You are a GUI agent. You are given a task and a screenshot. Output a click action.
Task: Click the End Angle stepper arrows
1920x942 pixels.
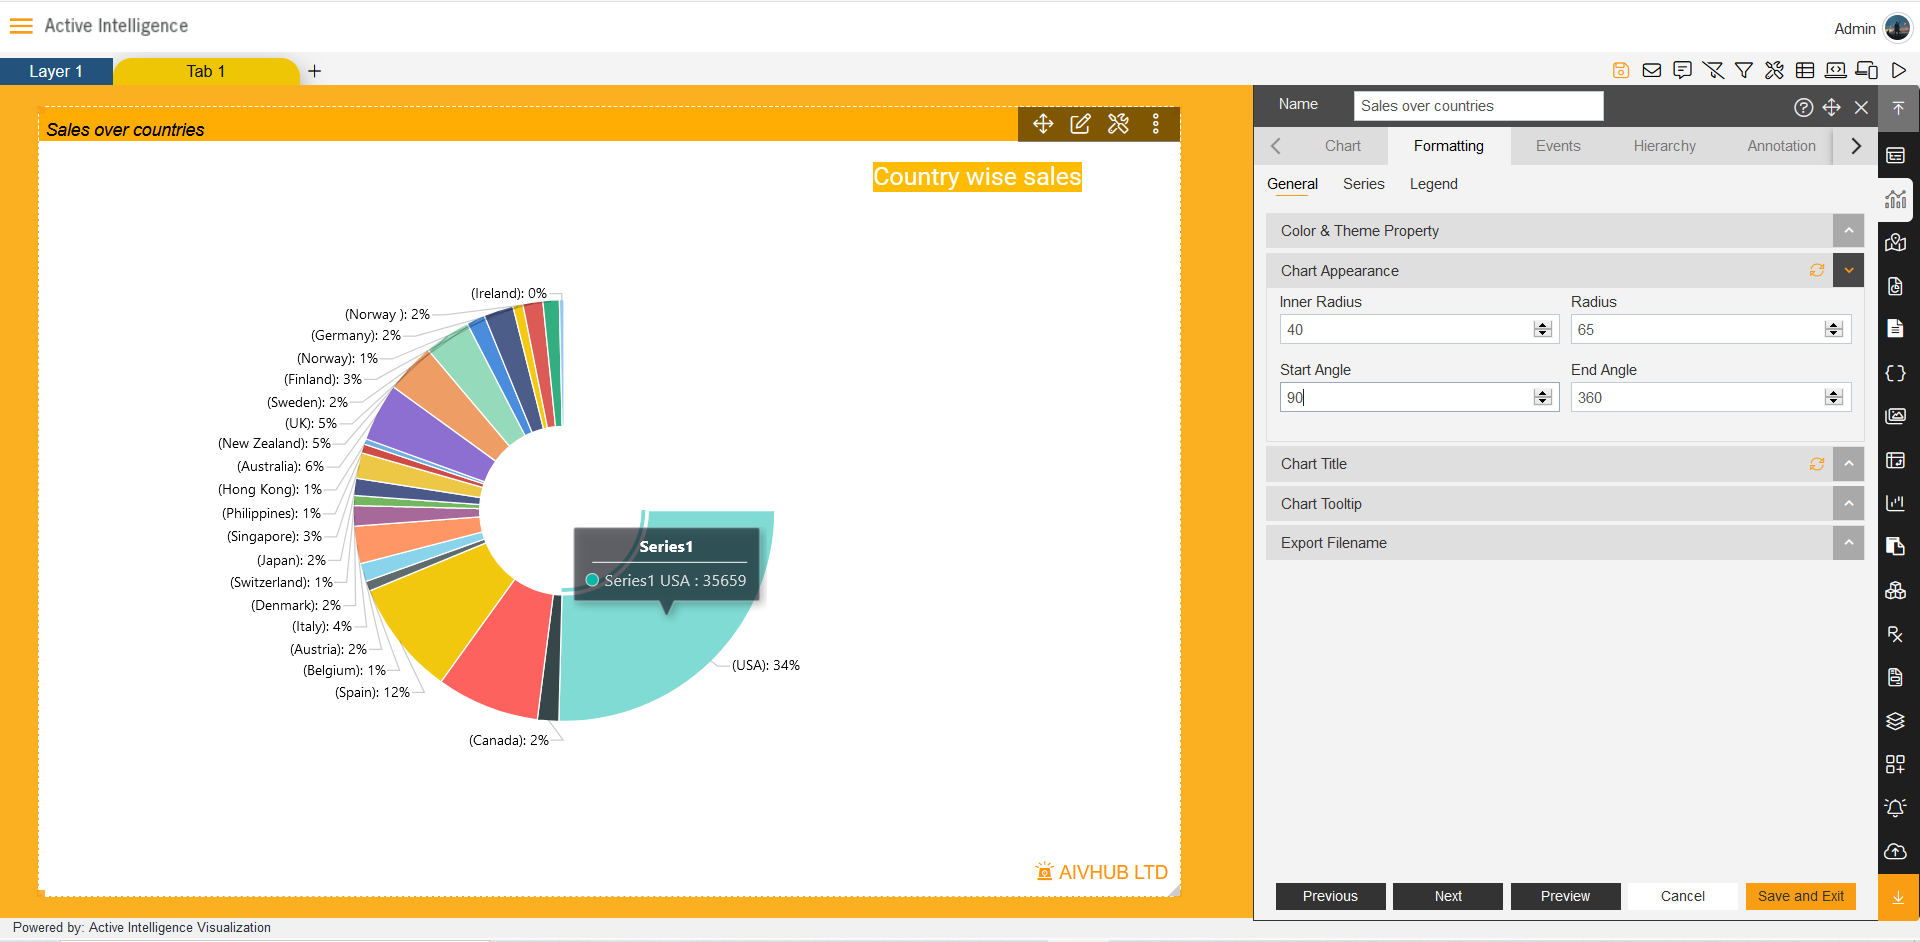1833,397
